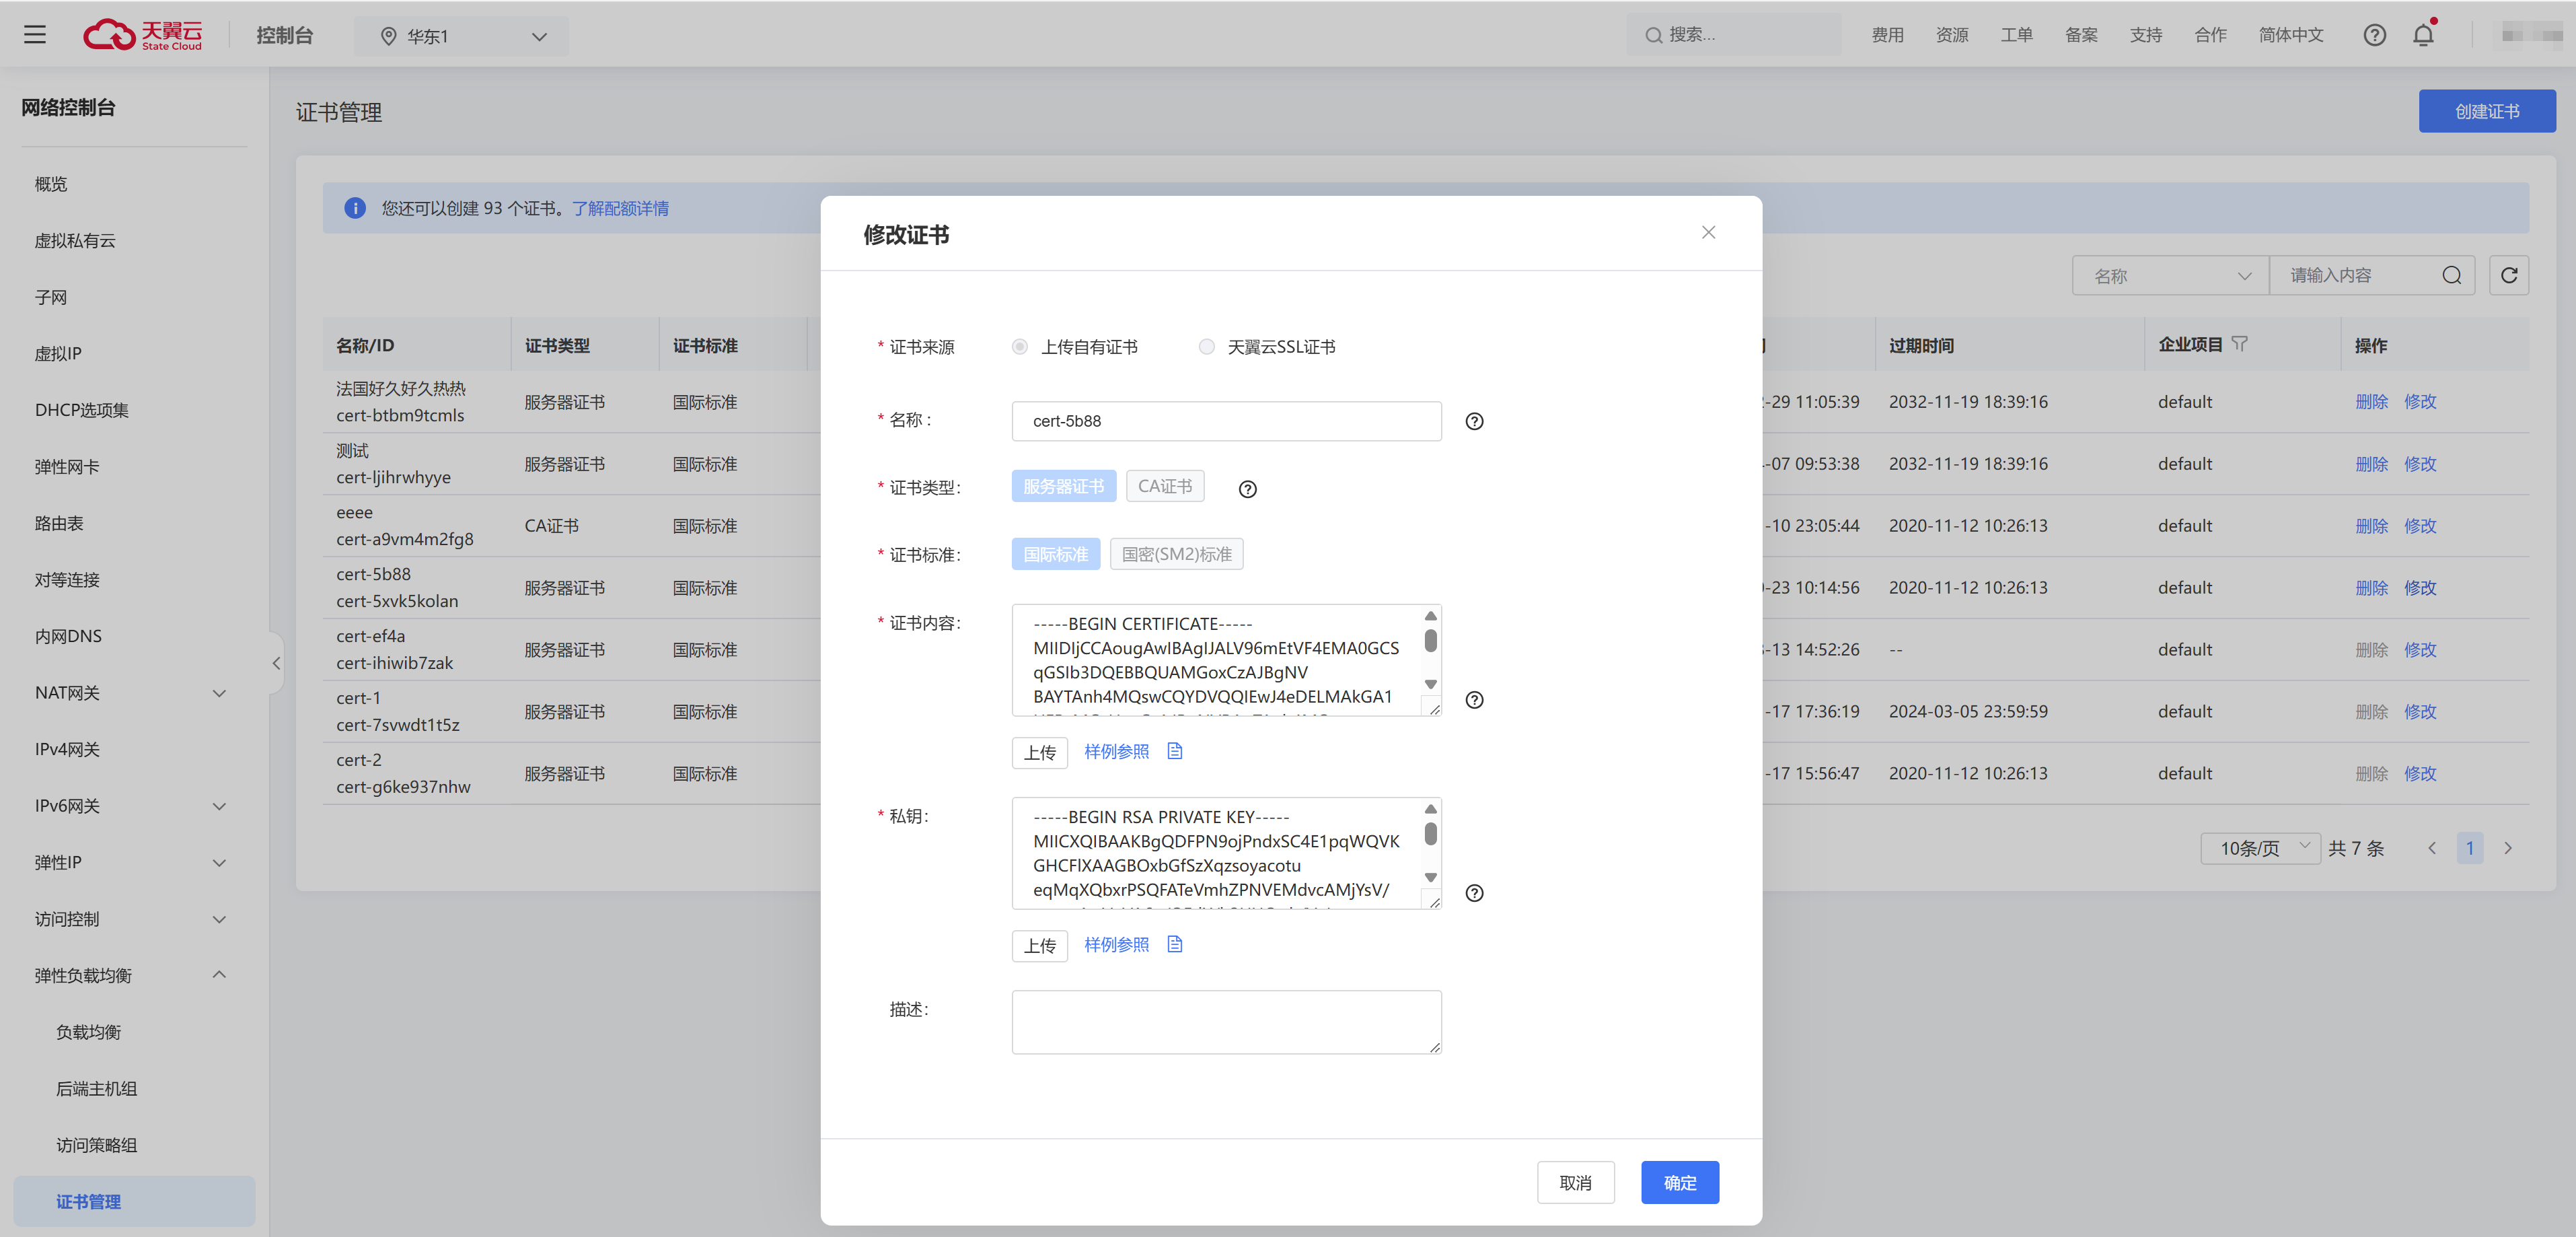The image size is (2576, 1237).
Task: Expand the NAT网关 sidebar section
Action: pos(130,692)
